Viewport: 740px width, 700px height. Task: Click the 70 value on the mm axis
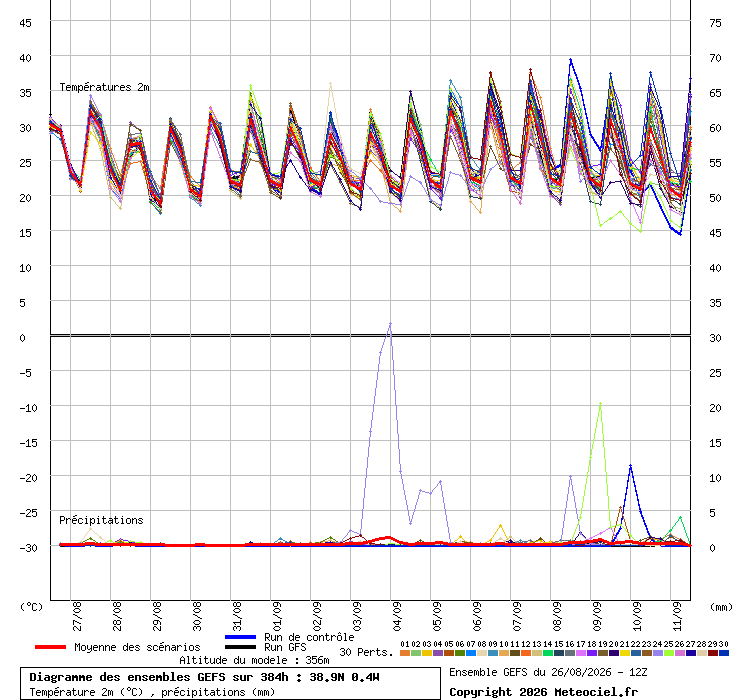[715, 58]
